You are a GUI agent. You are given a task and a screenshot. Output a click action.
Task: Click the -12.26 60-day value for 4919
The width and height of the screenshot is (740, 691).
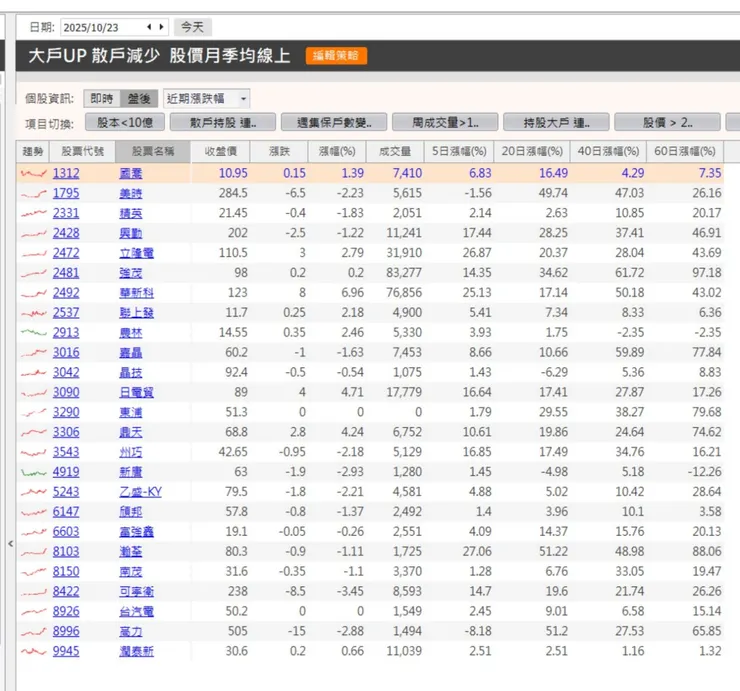click(x=705, y=472)
